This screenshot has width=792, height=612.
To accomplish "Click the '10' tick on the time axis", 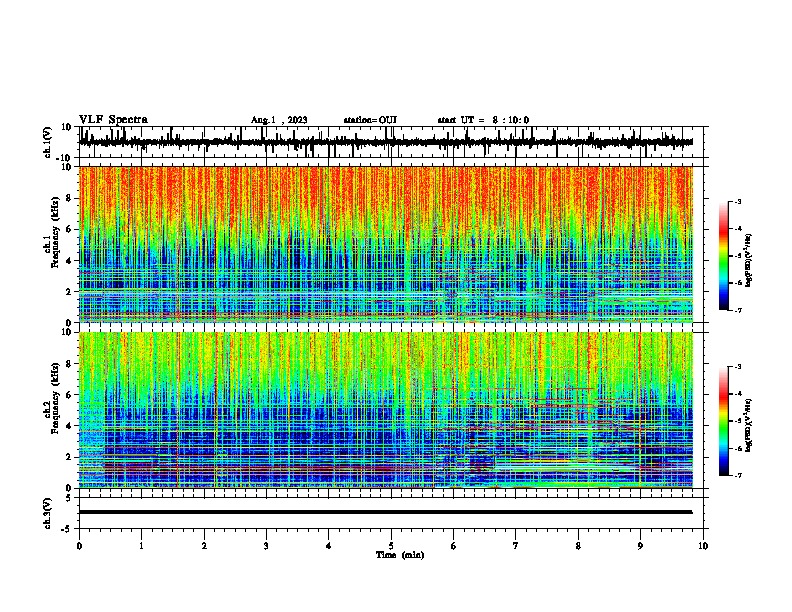I will [703, 546].
